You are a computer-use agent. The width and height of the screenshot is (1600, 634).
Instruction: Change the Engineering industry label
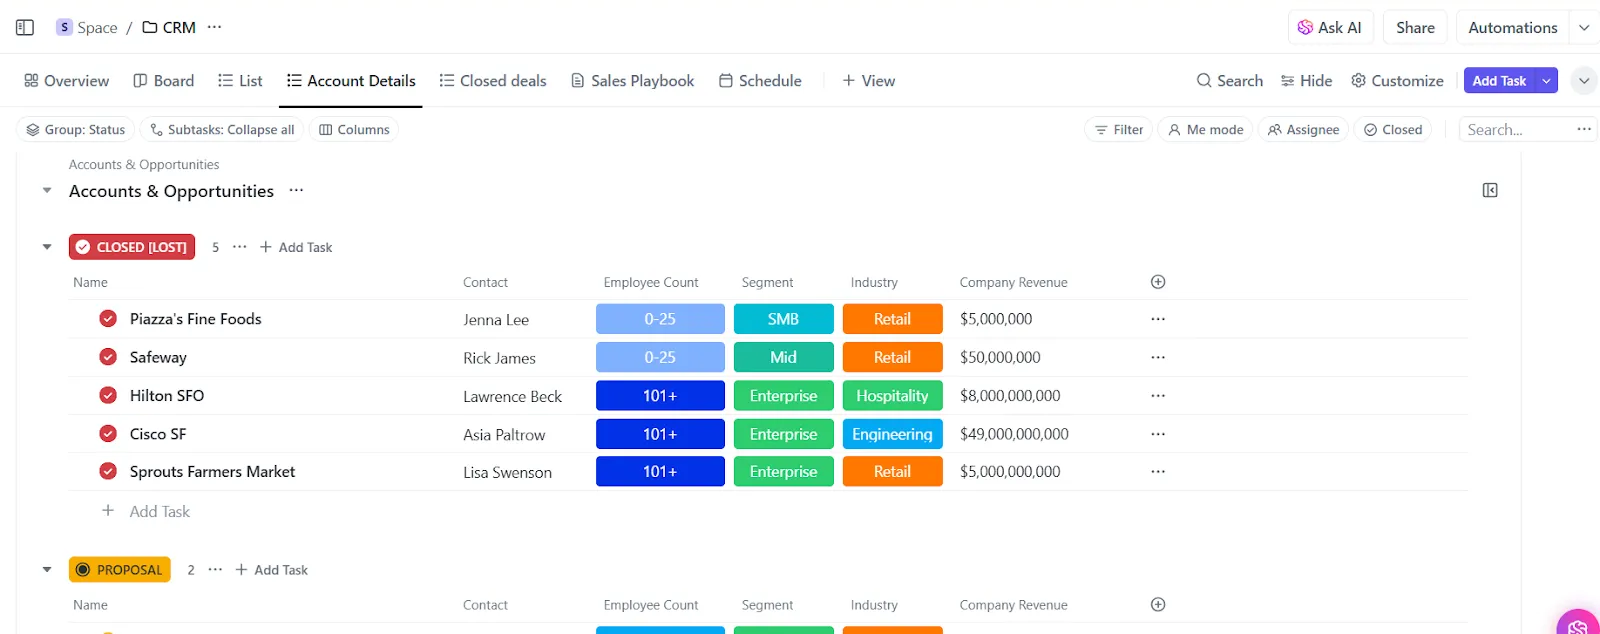(x=892, y=434)
